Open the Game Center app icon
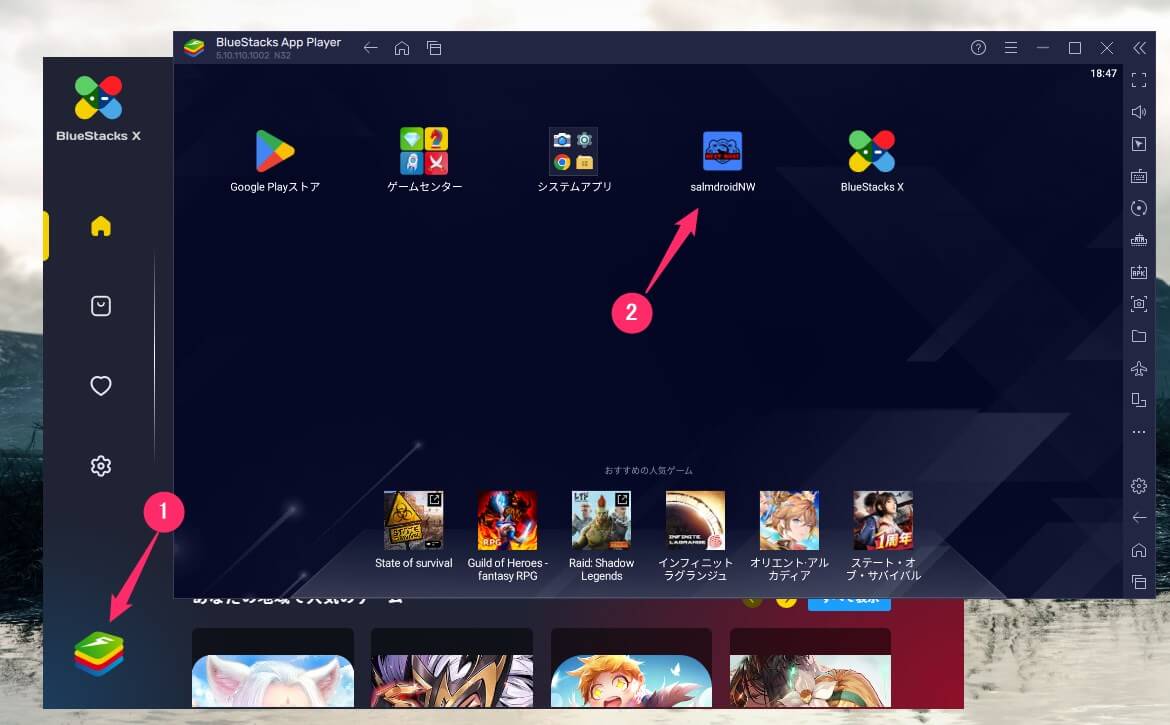The height and width of the screenshot is (725, 1170). click(424, 152)
